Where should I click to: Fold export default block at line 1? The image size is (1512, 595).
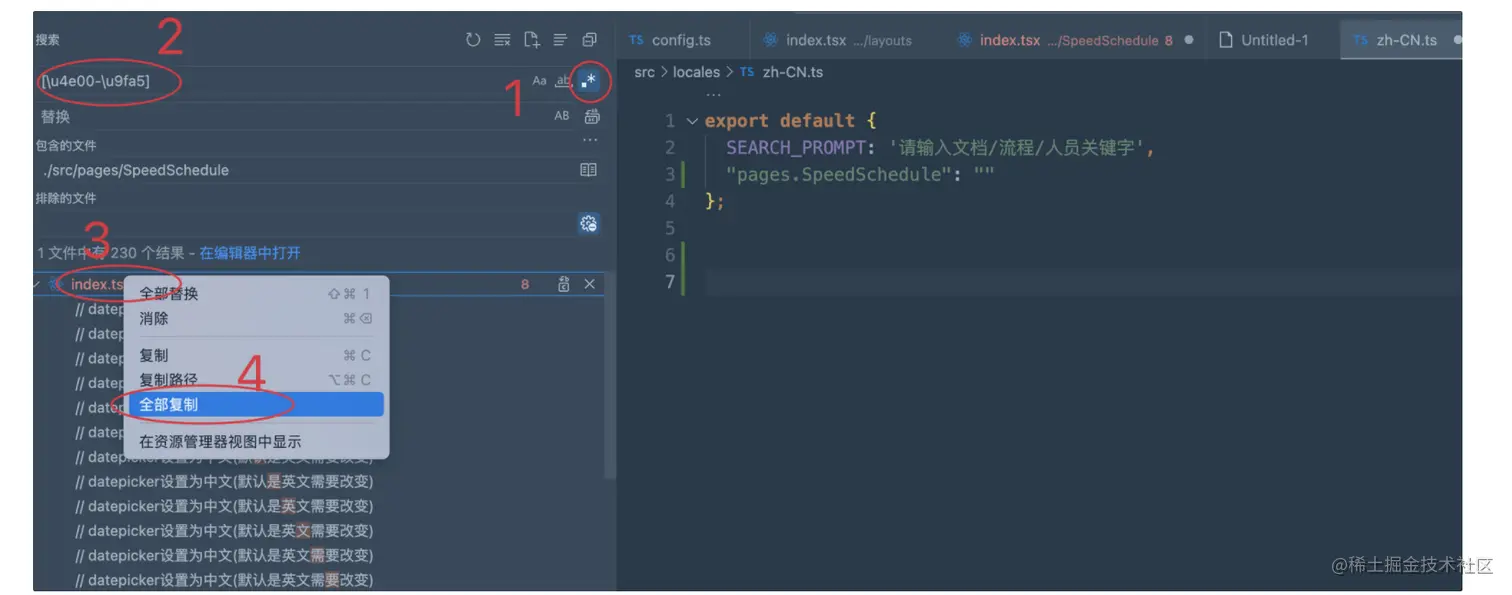[x=692, y=121]
